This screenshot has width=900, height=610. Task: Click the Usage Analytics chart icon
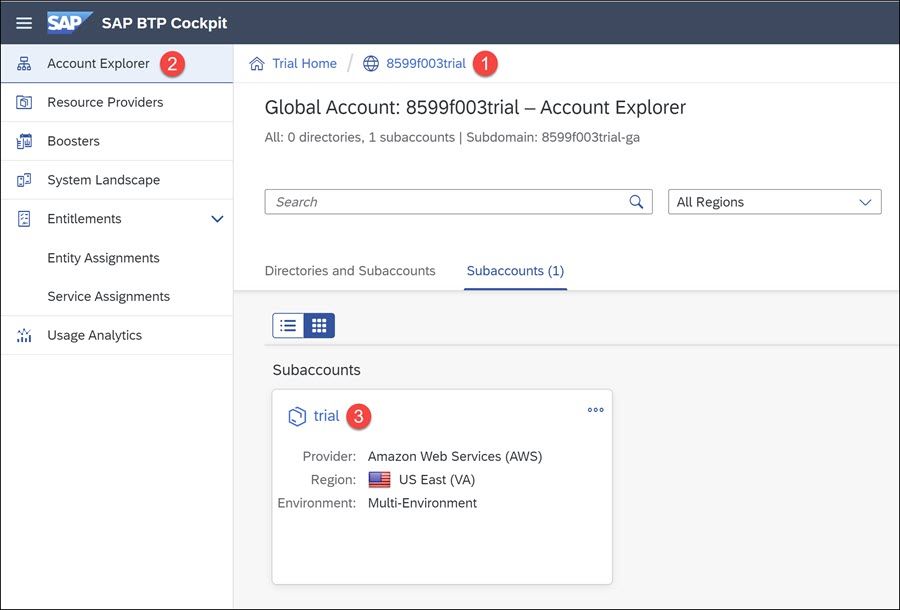24,335
